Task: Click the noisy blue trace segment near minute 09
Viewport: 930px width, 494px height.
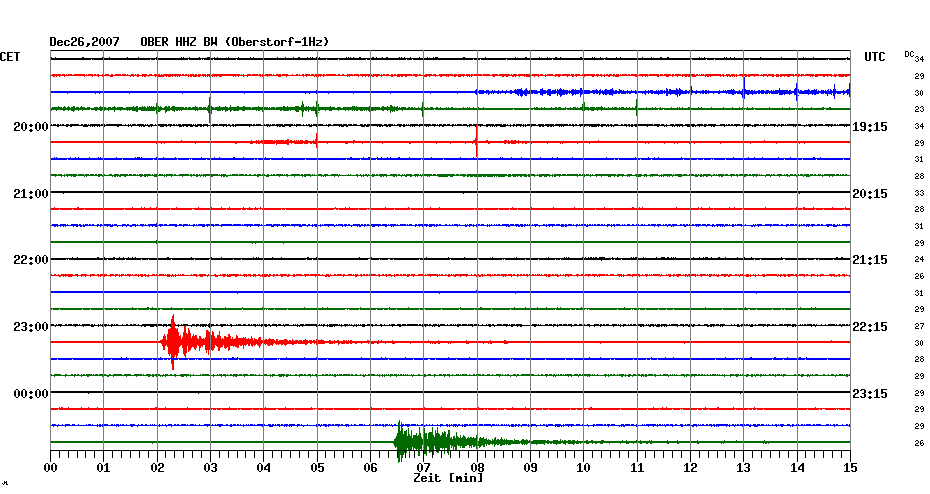Action: (x=552, y=92)
